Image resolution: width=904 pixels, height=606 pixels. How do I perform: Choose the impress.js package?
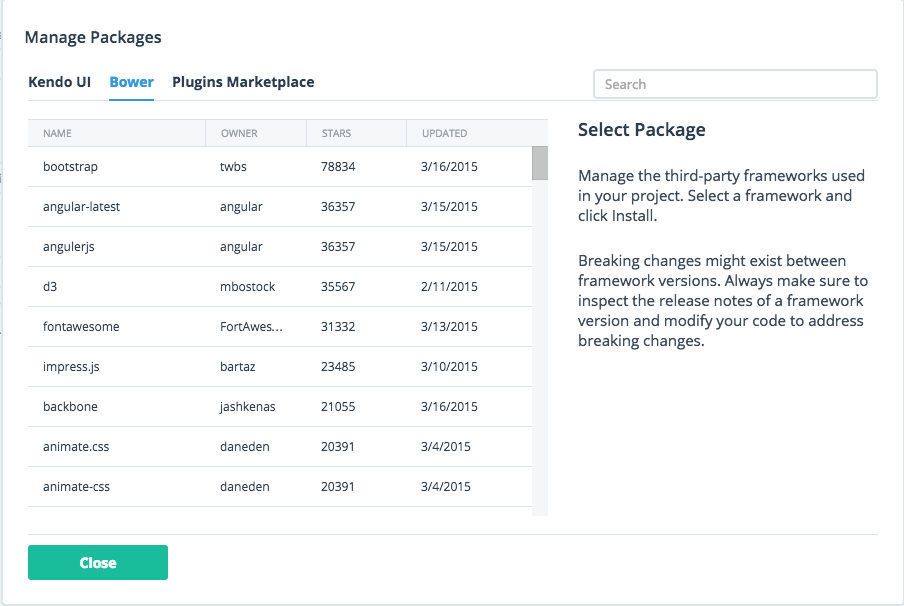point(71,367)
